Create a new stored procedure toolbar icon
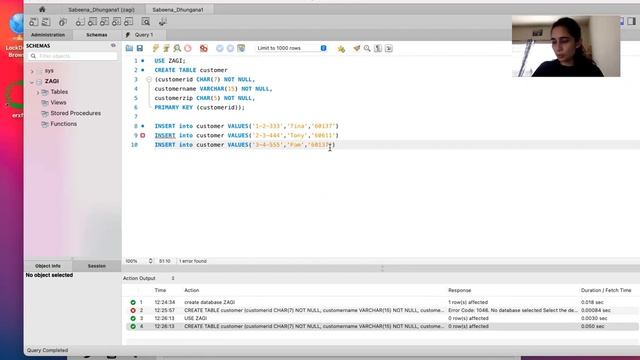640x360 pixels. tap(116, 22)
